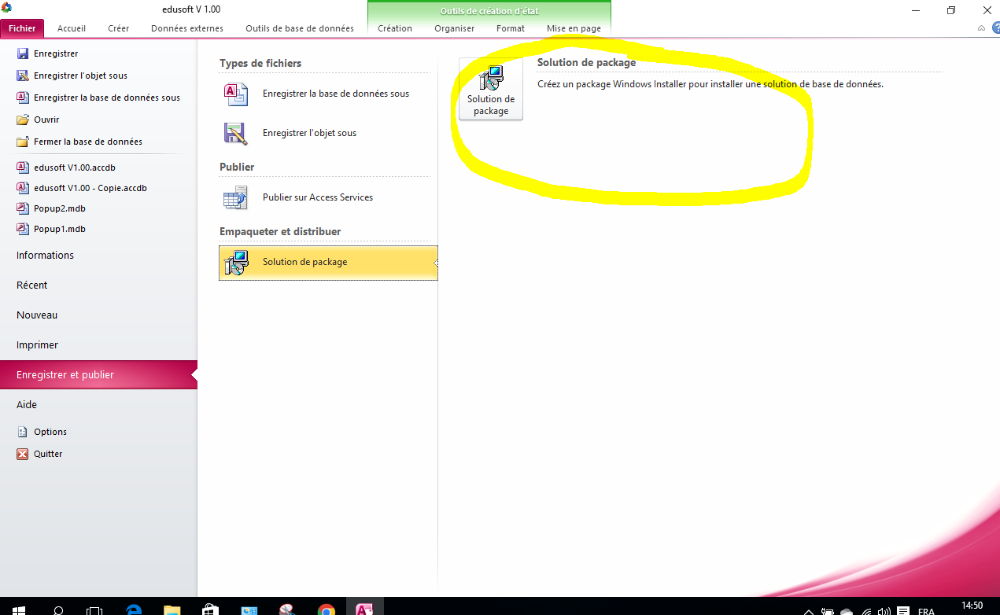Open Google Chrome from the taskbar
This screenshot has height=615, width=1000.
click(x=326, y=608)
